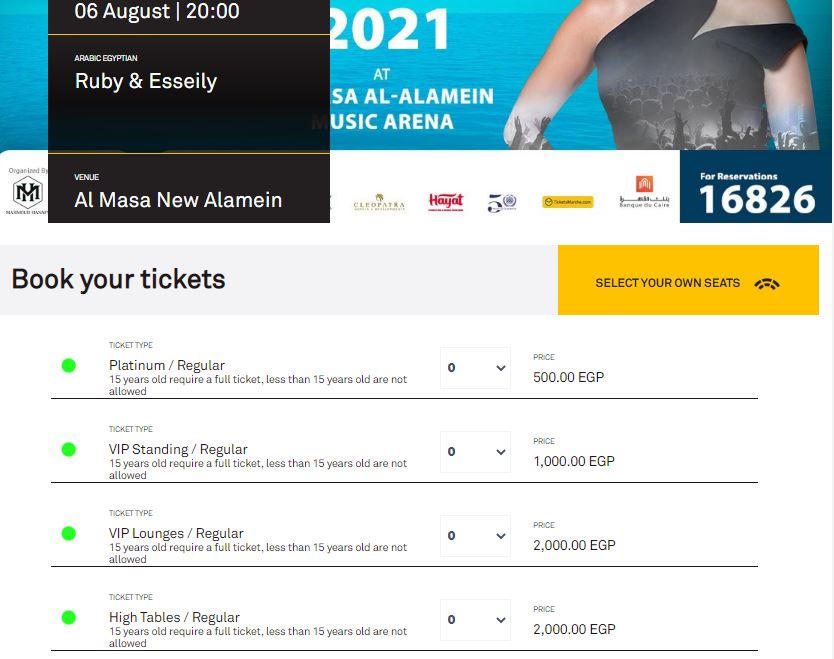Click the seat icon beside Select Your Own Seats
This screenshot has height=659, width=834.
(x=767, y=283)
